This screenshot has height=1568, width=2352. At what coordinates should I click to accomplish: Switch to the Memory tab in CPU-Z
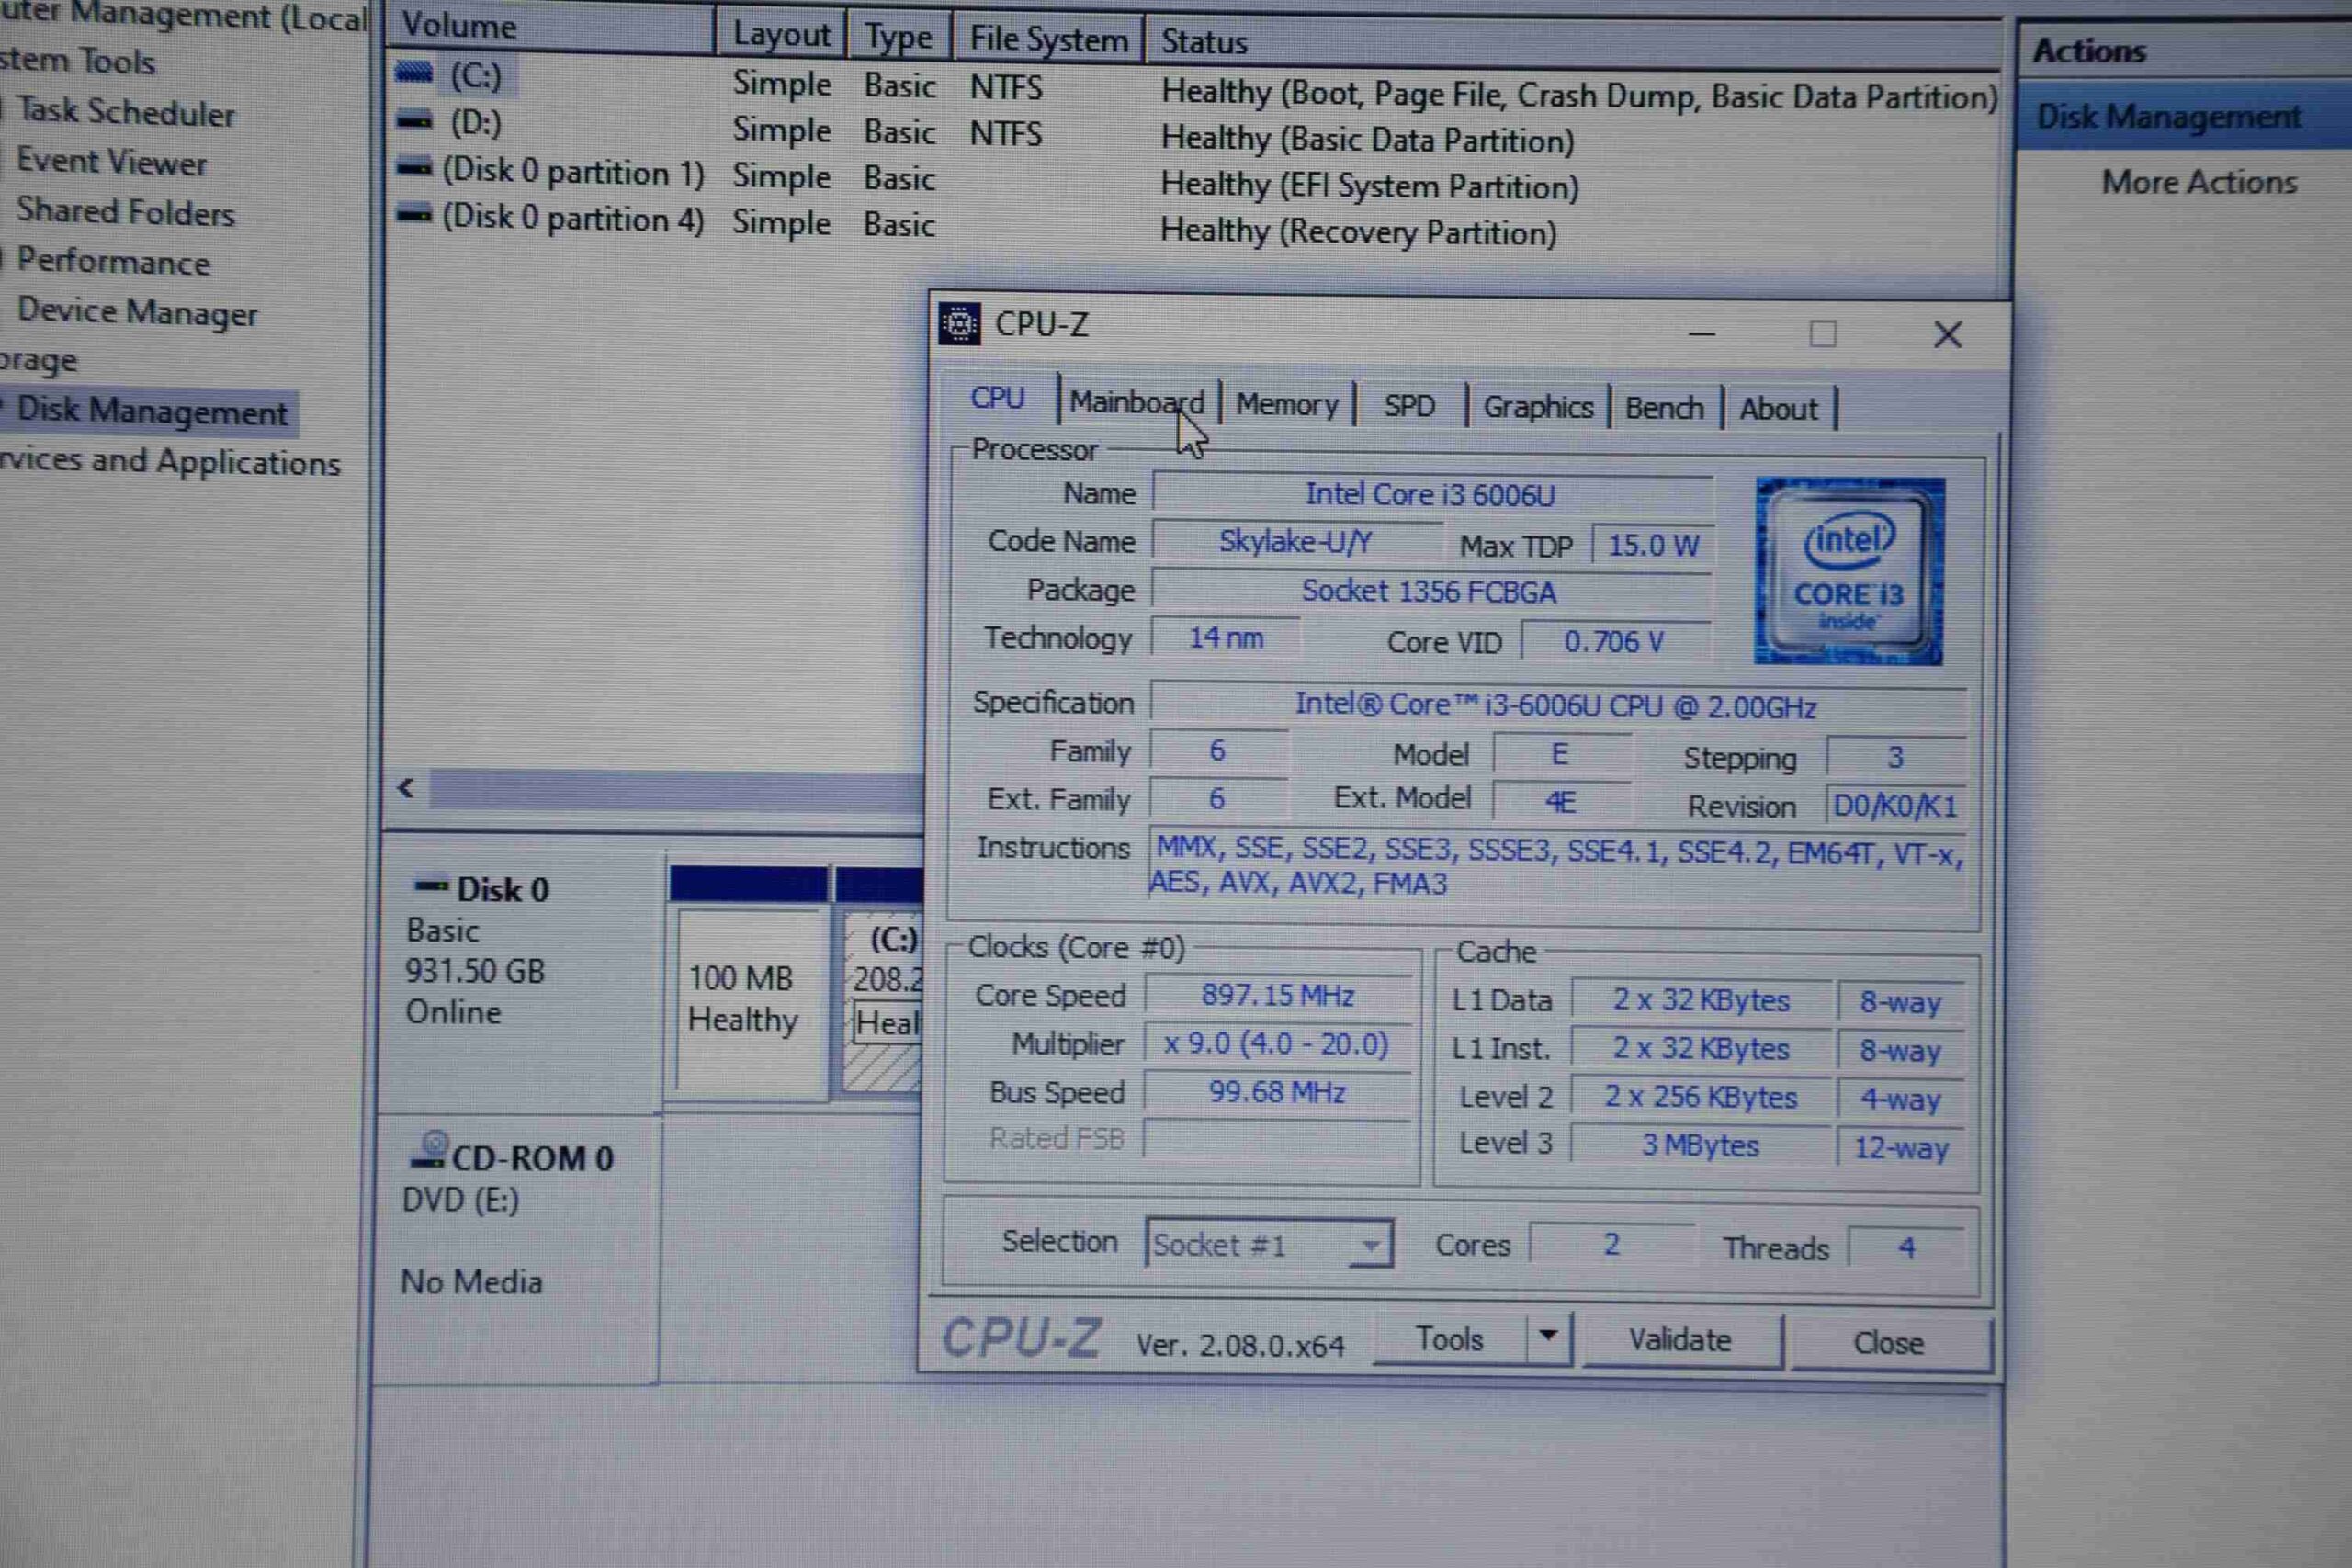[1287, 404]
